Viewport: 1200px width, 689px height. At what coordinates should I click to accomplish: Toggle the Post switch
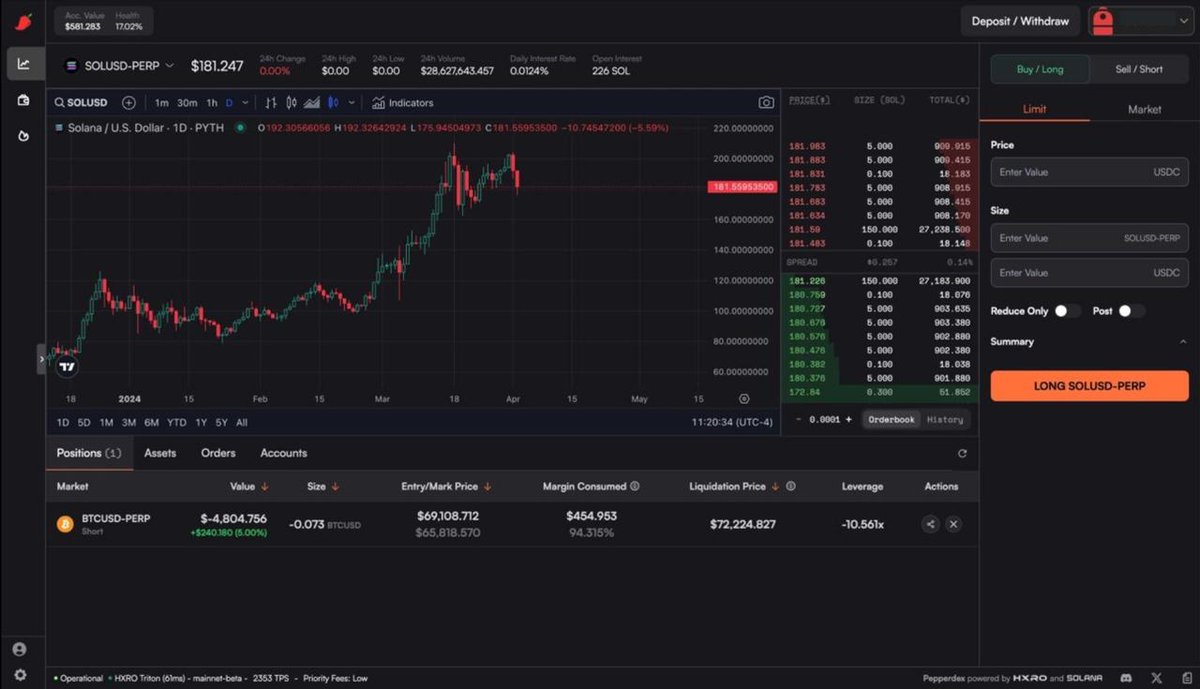(1131, 311)
